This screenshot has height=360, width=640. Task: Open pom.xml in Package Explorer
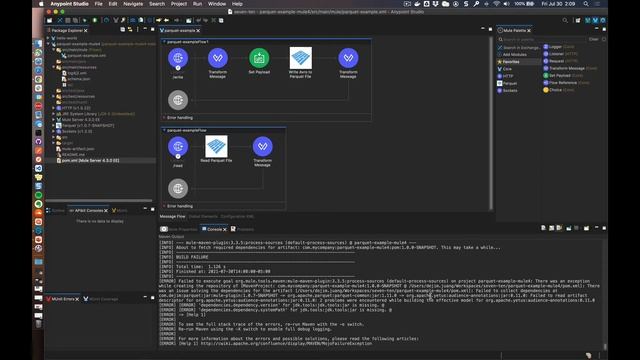pos(88,161)
